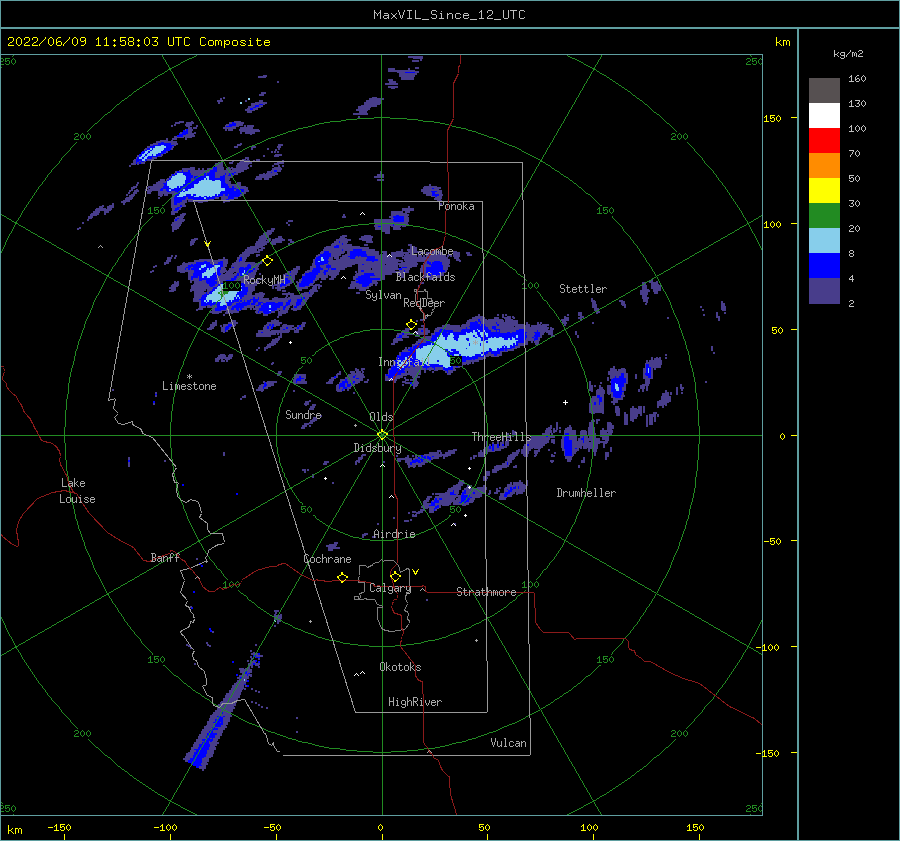
Task: Click the yellow diamond marker below Cochrane
Action: point(343,577)
